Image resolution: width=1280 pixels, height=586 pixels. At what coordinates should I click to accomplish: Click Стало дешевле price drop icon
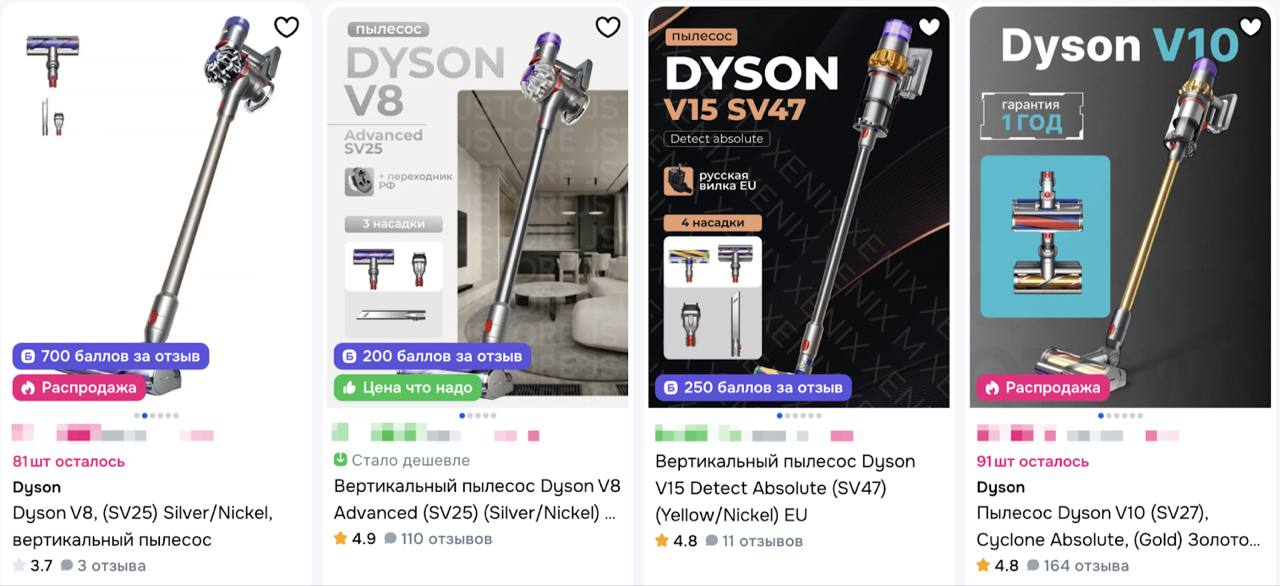coord(340,460)
